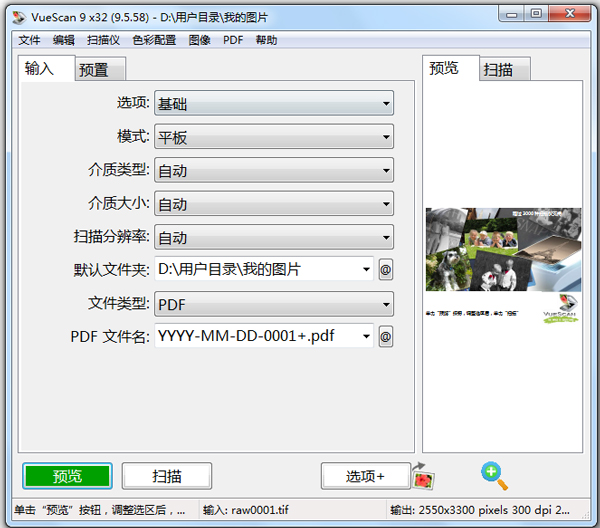Maximize the VueScan window
This screenshot has height=528, width=600.
pos(536,14)
